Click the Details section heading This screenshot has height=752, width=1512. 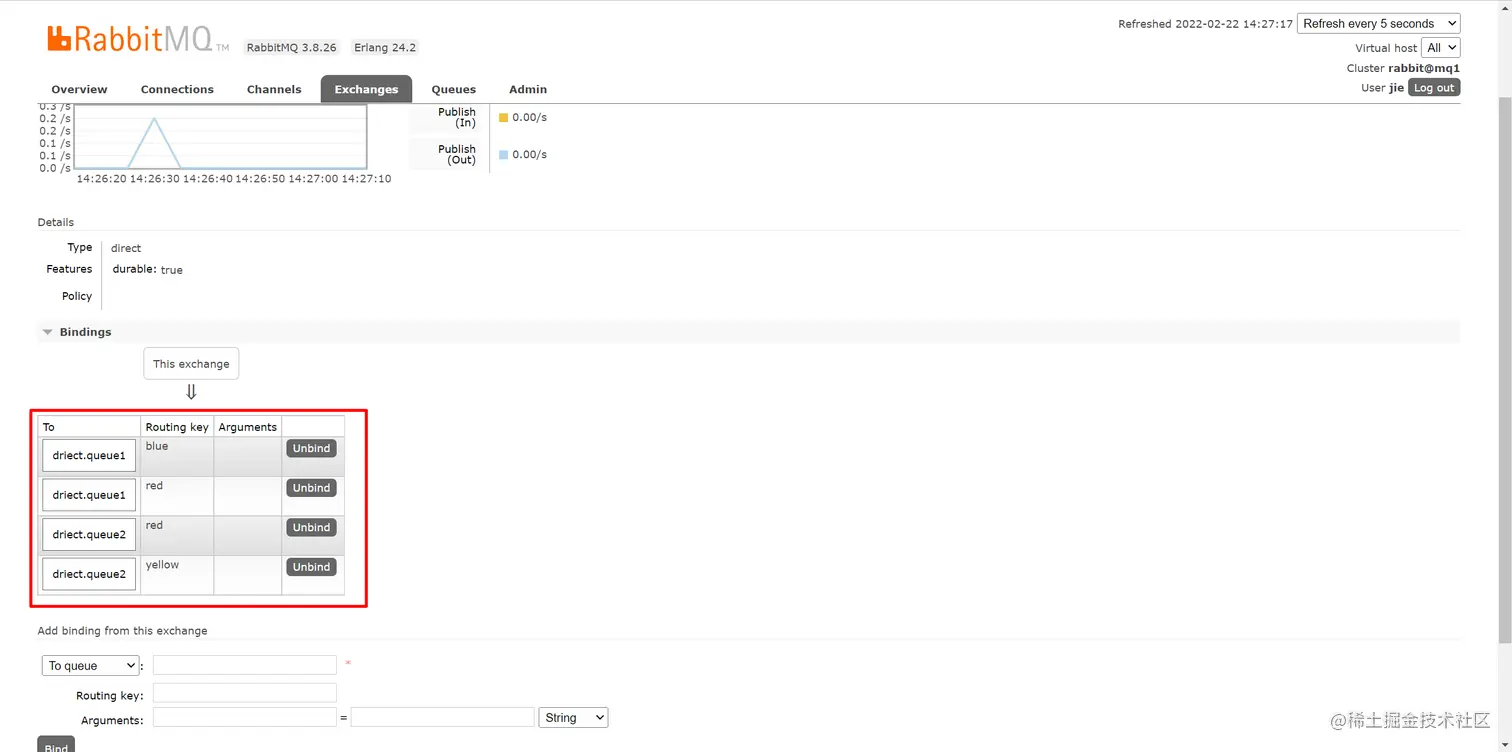point(56,222)
